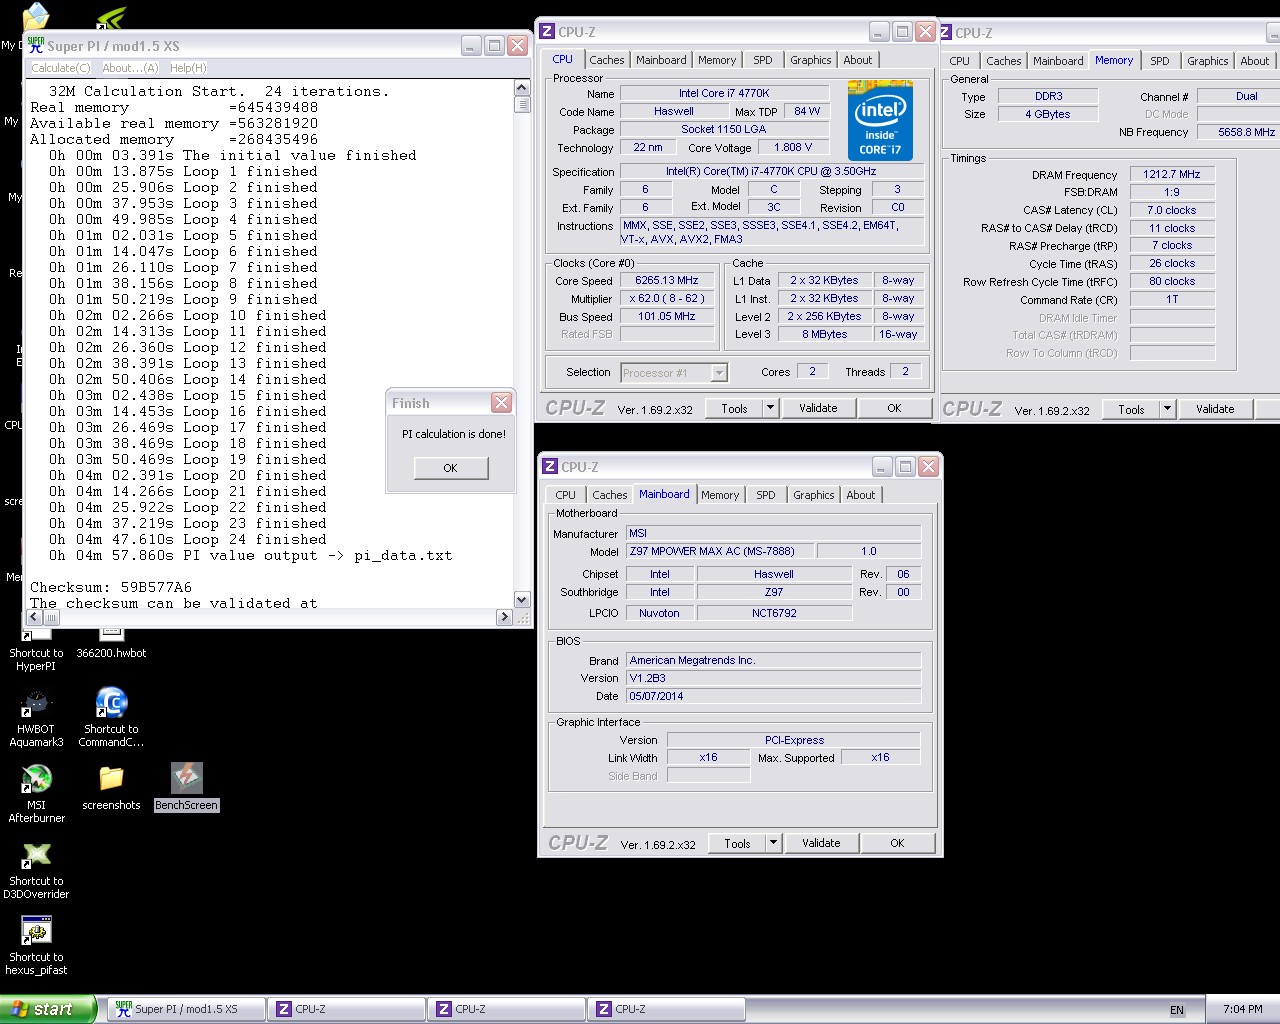
Task: Switch to Caches tab in Mainboard window
Action: click(x=609, y=495)
